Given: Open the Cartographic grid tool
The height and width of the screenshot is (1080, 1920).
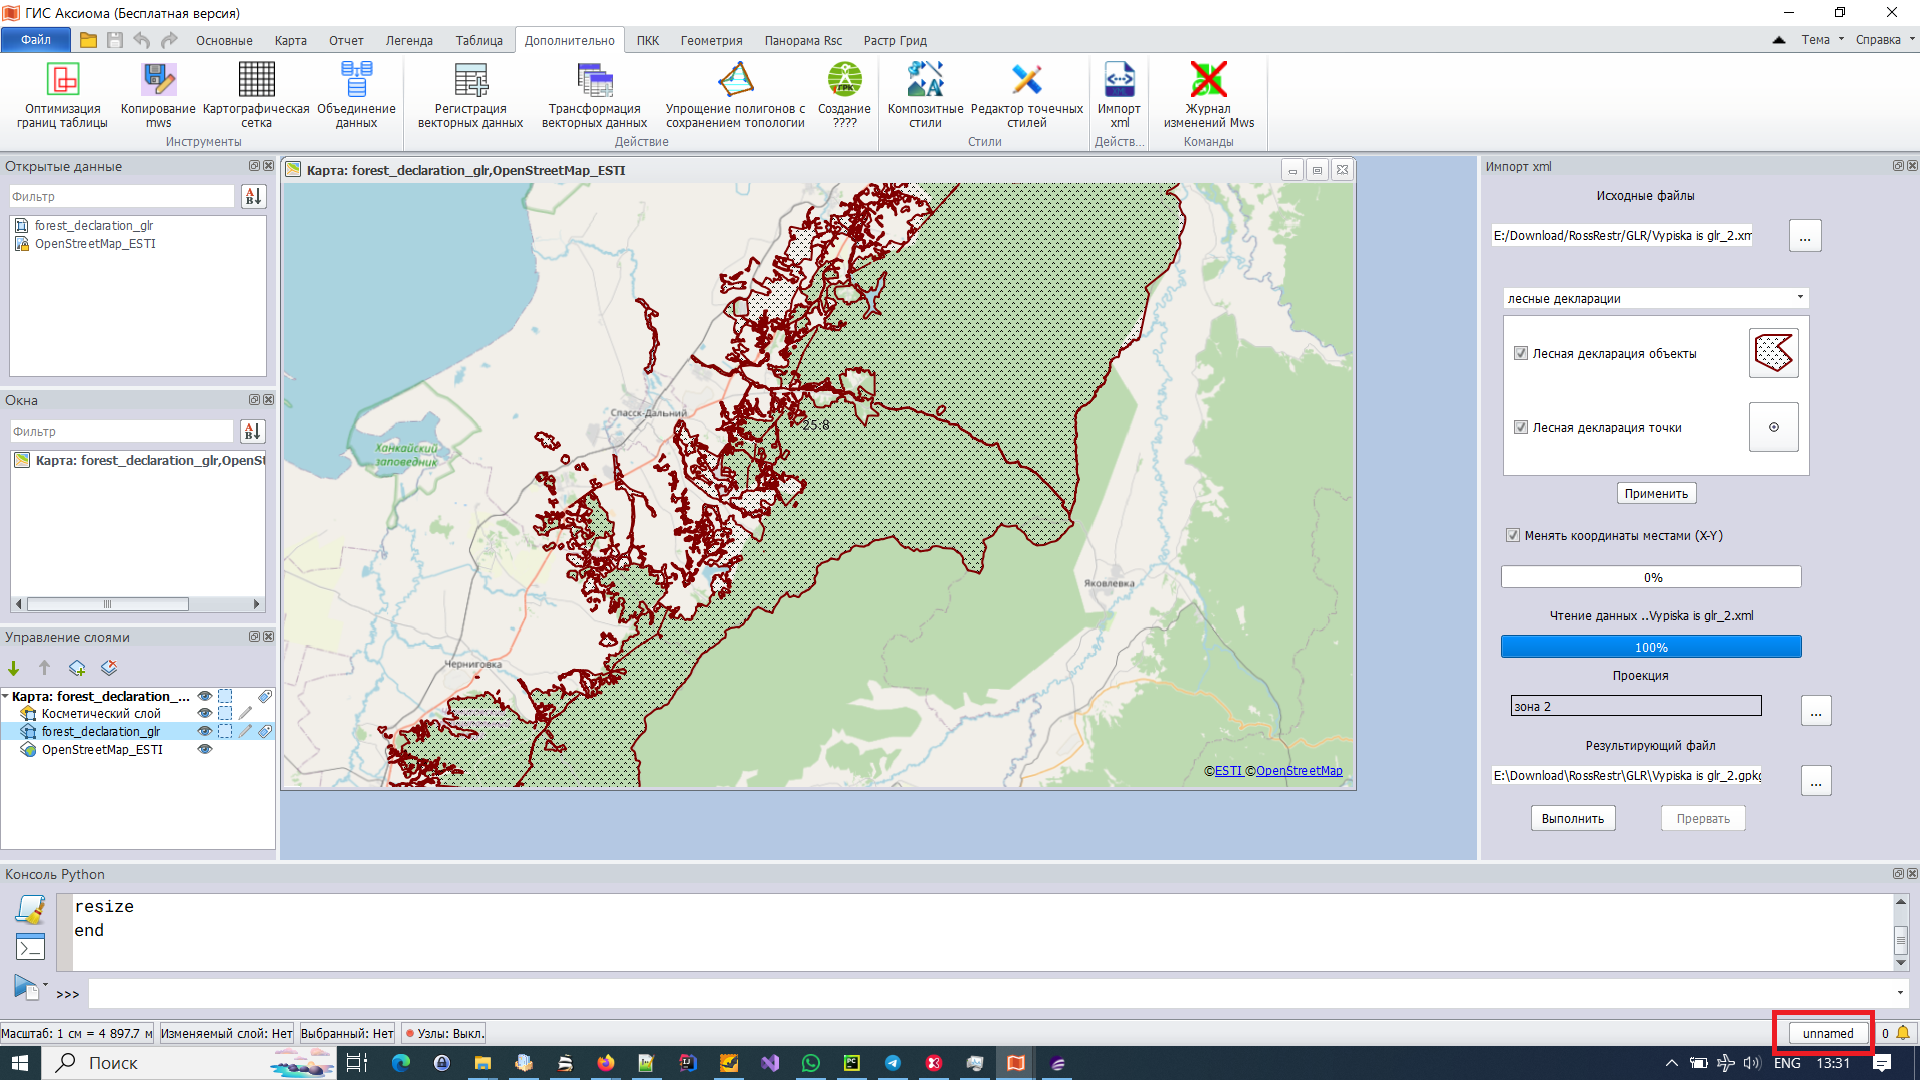Looking at the screenshot, I should pos(256,80).
